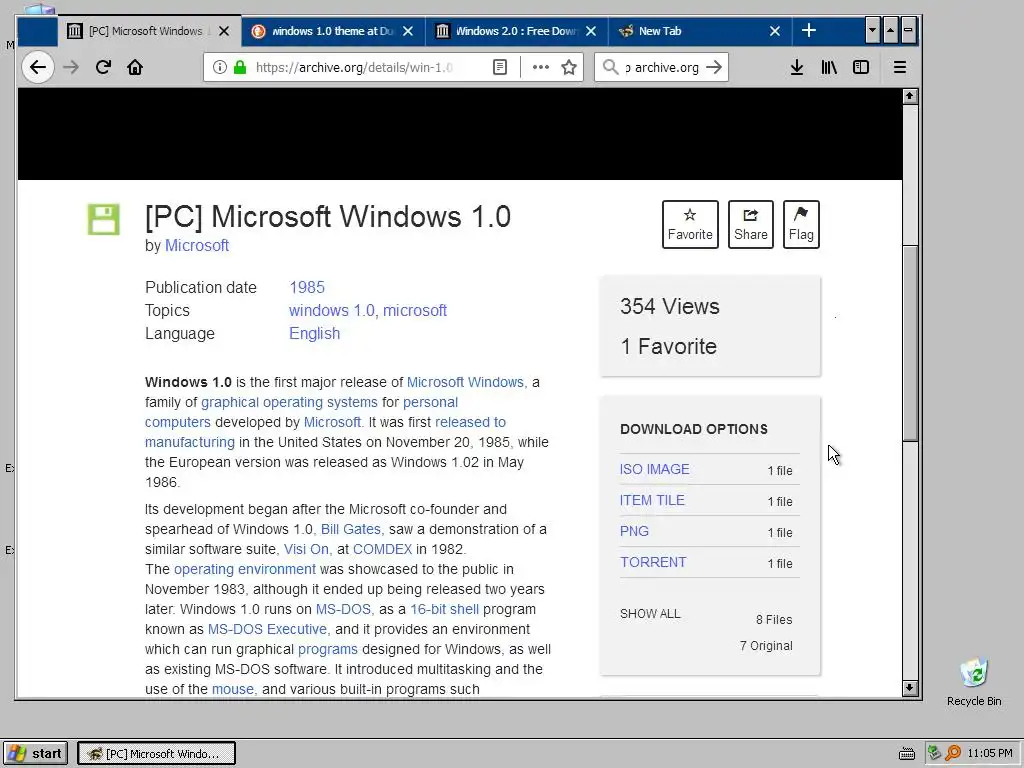The image size is (1024, 768).
Task: Open the downloads arrow icon
Action: [x=797, y=67]
